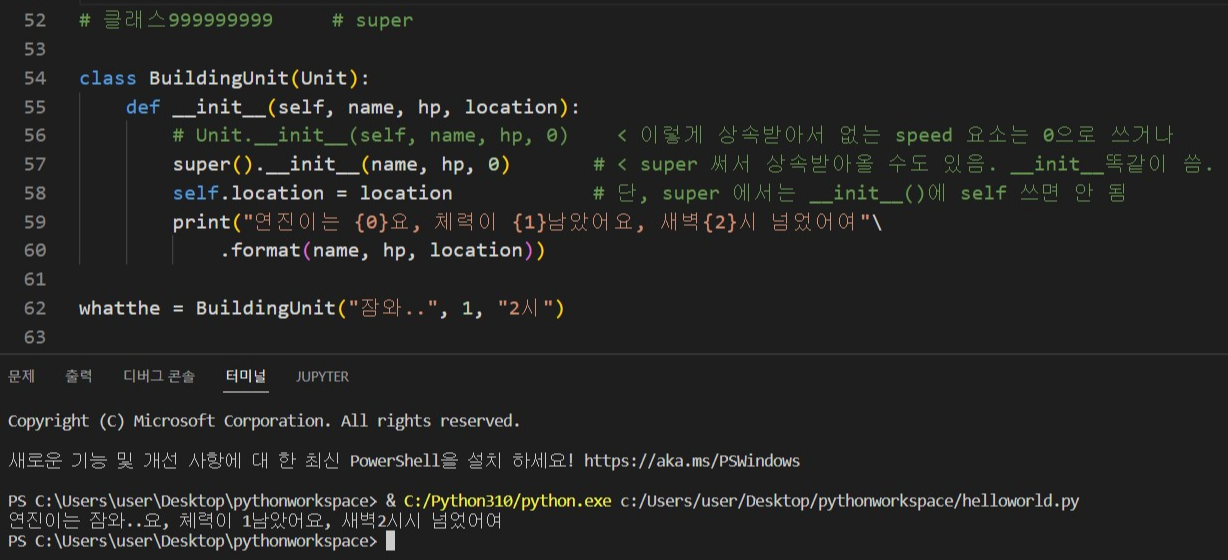Click the 'def __init__' definition line 55

point(353,107)
